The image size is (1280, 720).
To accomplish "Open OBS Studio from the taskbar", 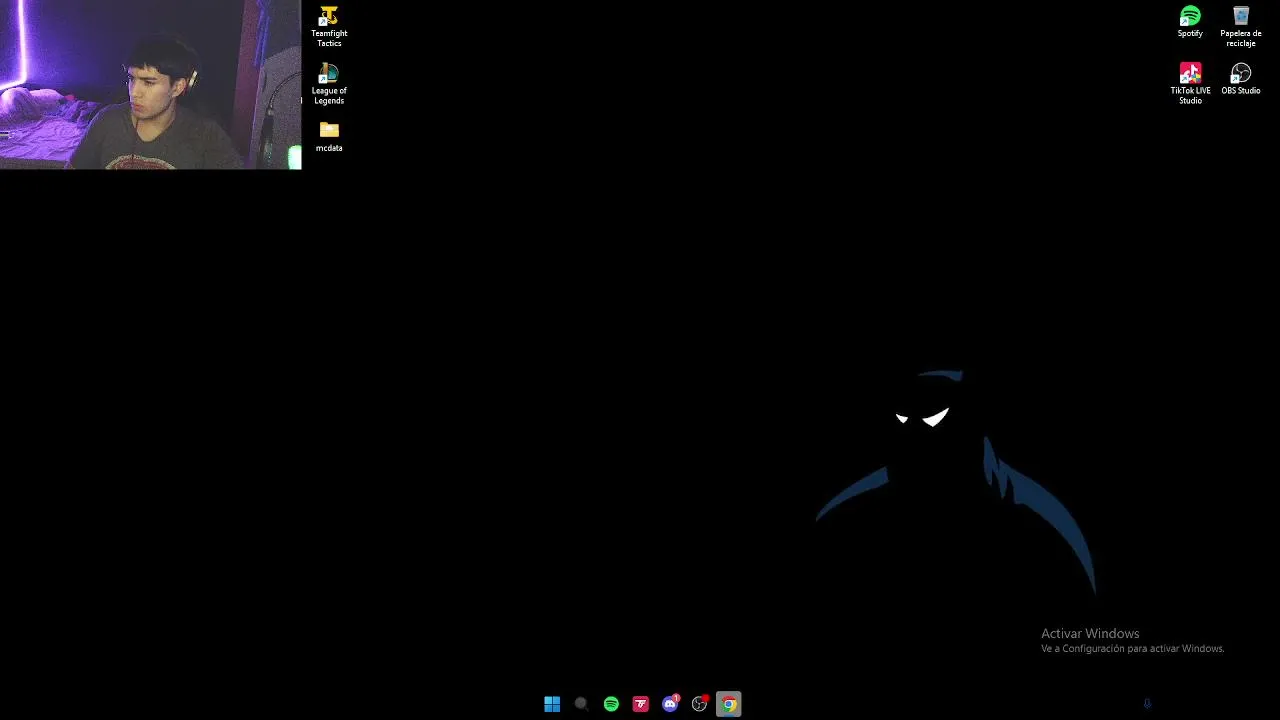I will [699, 704].
